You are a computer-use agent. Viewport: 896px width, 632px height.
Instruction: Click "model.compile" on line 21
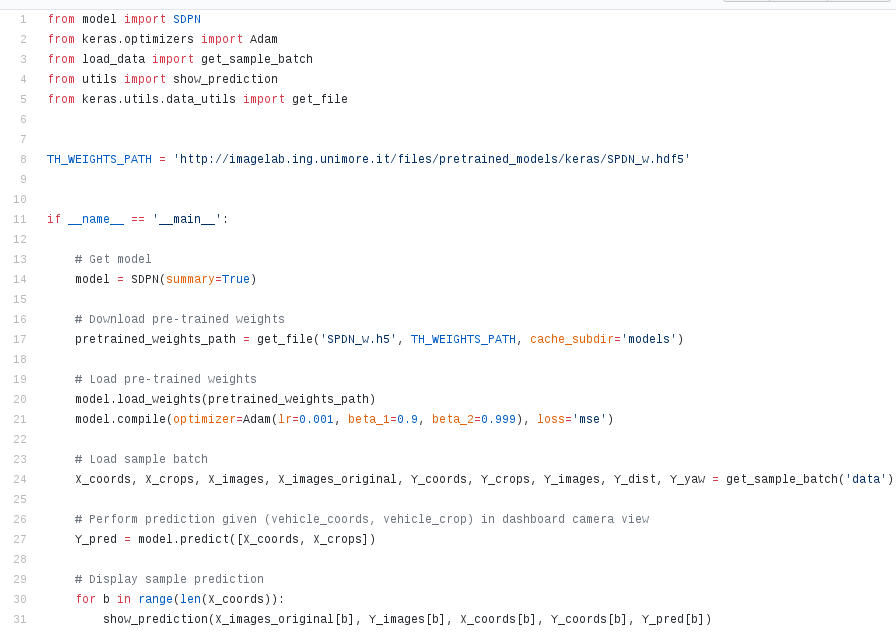click(121, 419)
